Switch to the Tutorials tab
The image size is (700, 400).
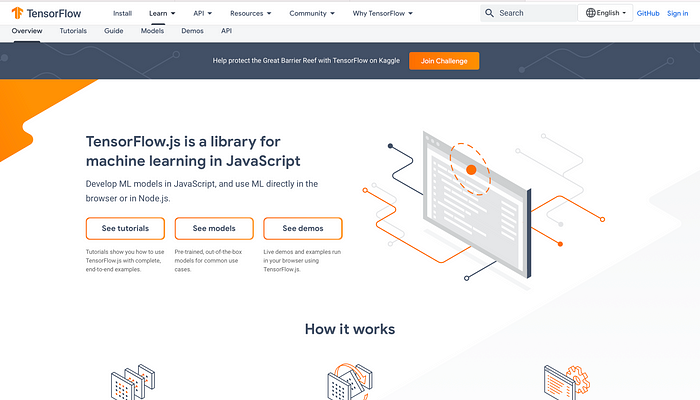click(73, 31)
